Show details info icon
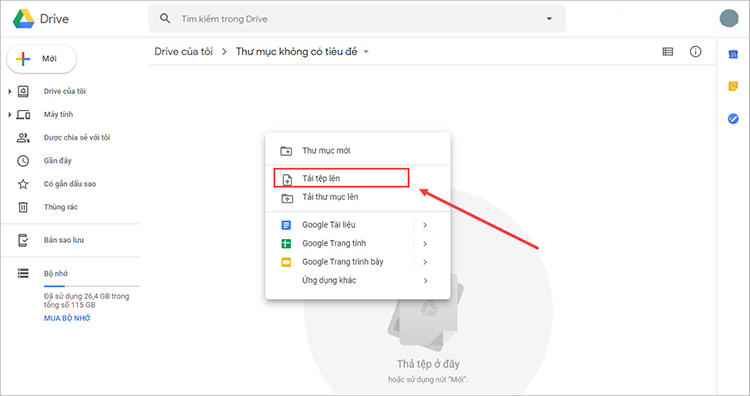 pyautogui.click(x=695, y=52)
